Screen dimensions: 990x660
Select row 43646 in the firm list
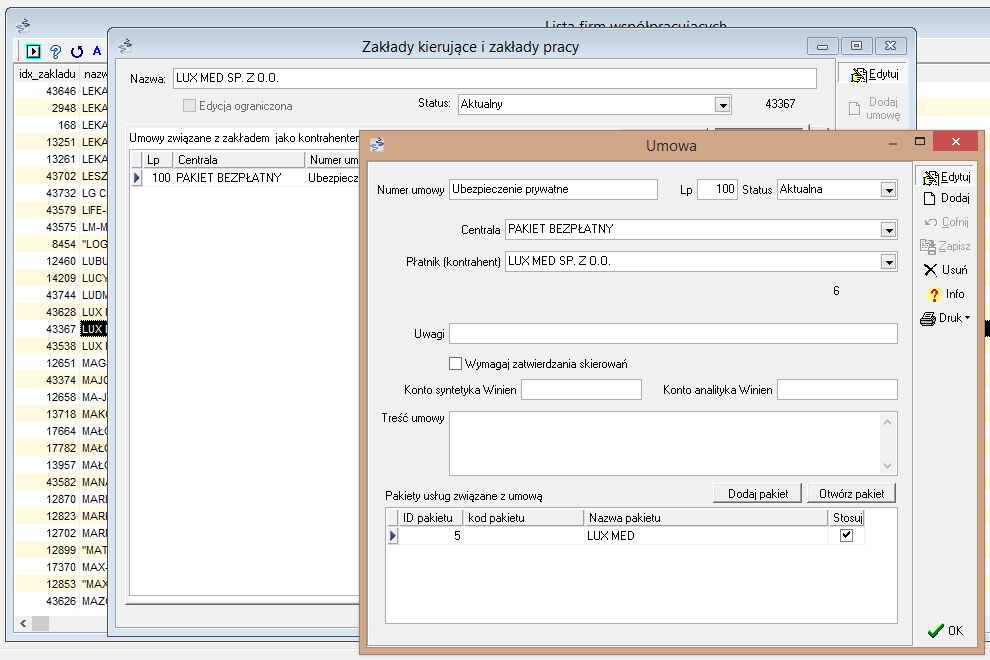(61, 91)
